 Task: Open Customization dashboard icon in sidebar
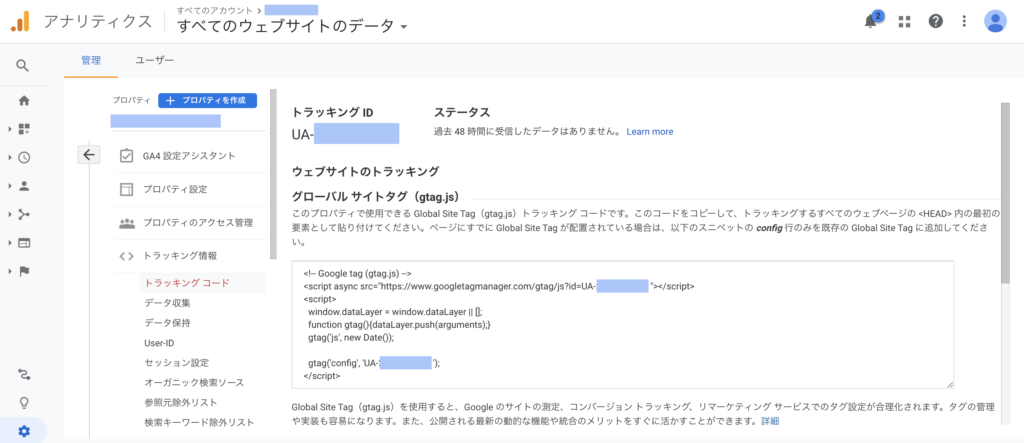click(x=24, y=129)
